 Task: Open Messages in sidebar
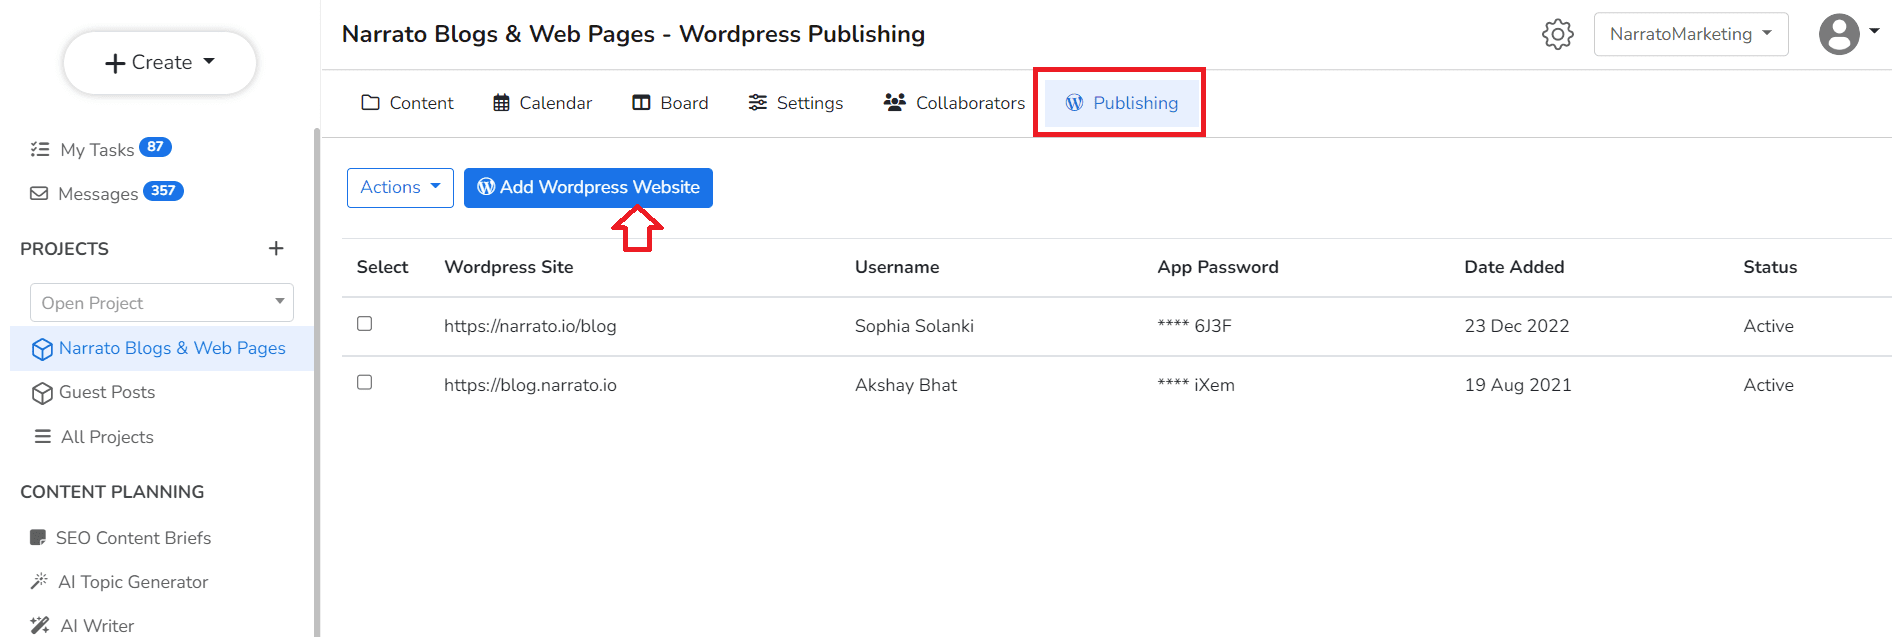coord(98,193)
